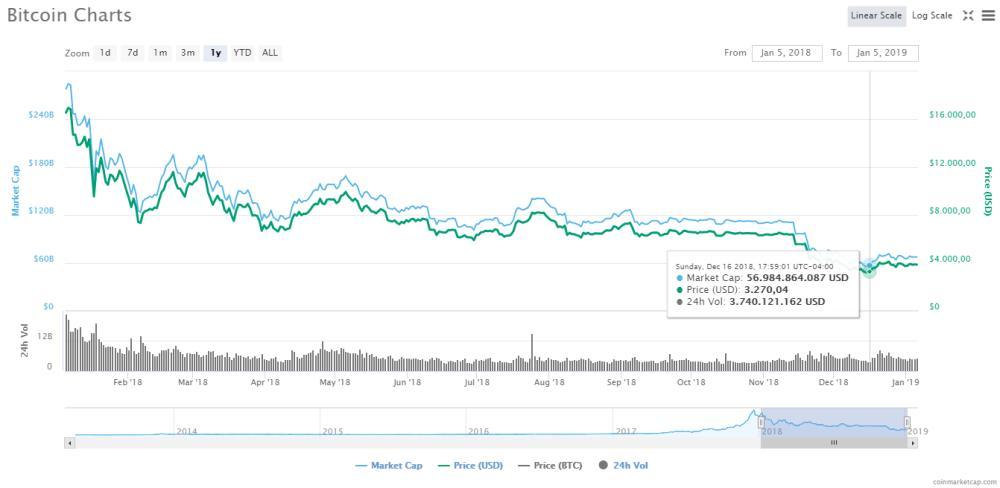Toggle Market Cap series in legend

pos(388,466)
